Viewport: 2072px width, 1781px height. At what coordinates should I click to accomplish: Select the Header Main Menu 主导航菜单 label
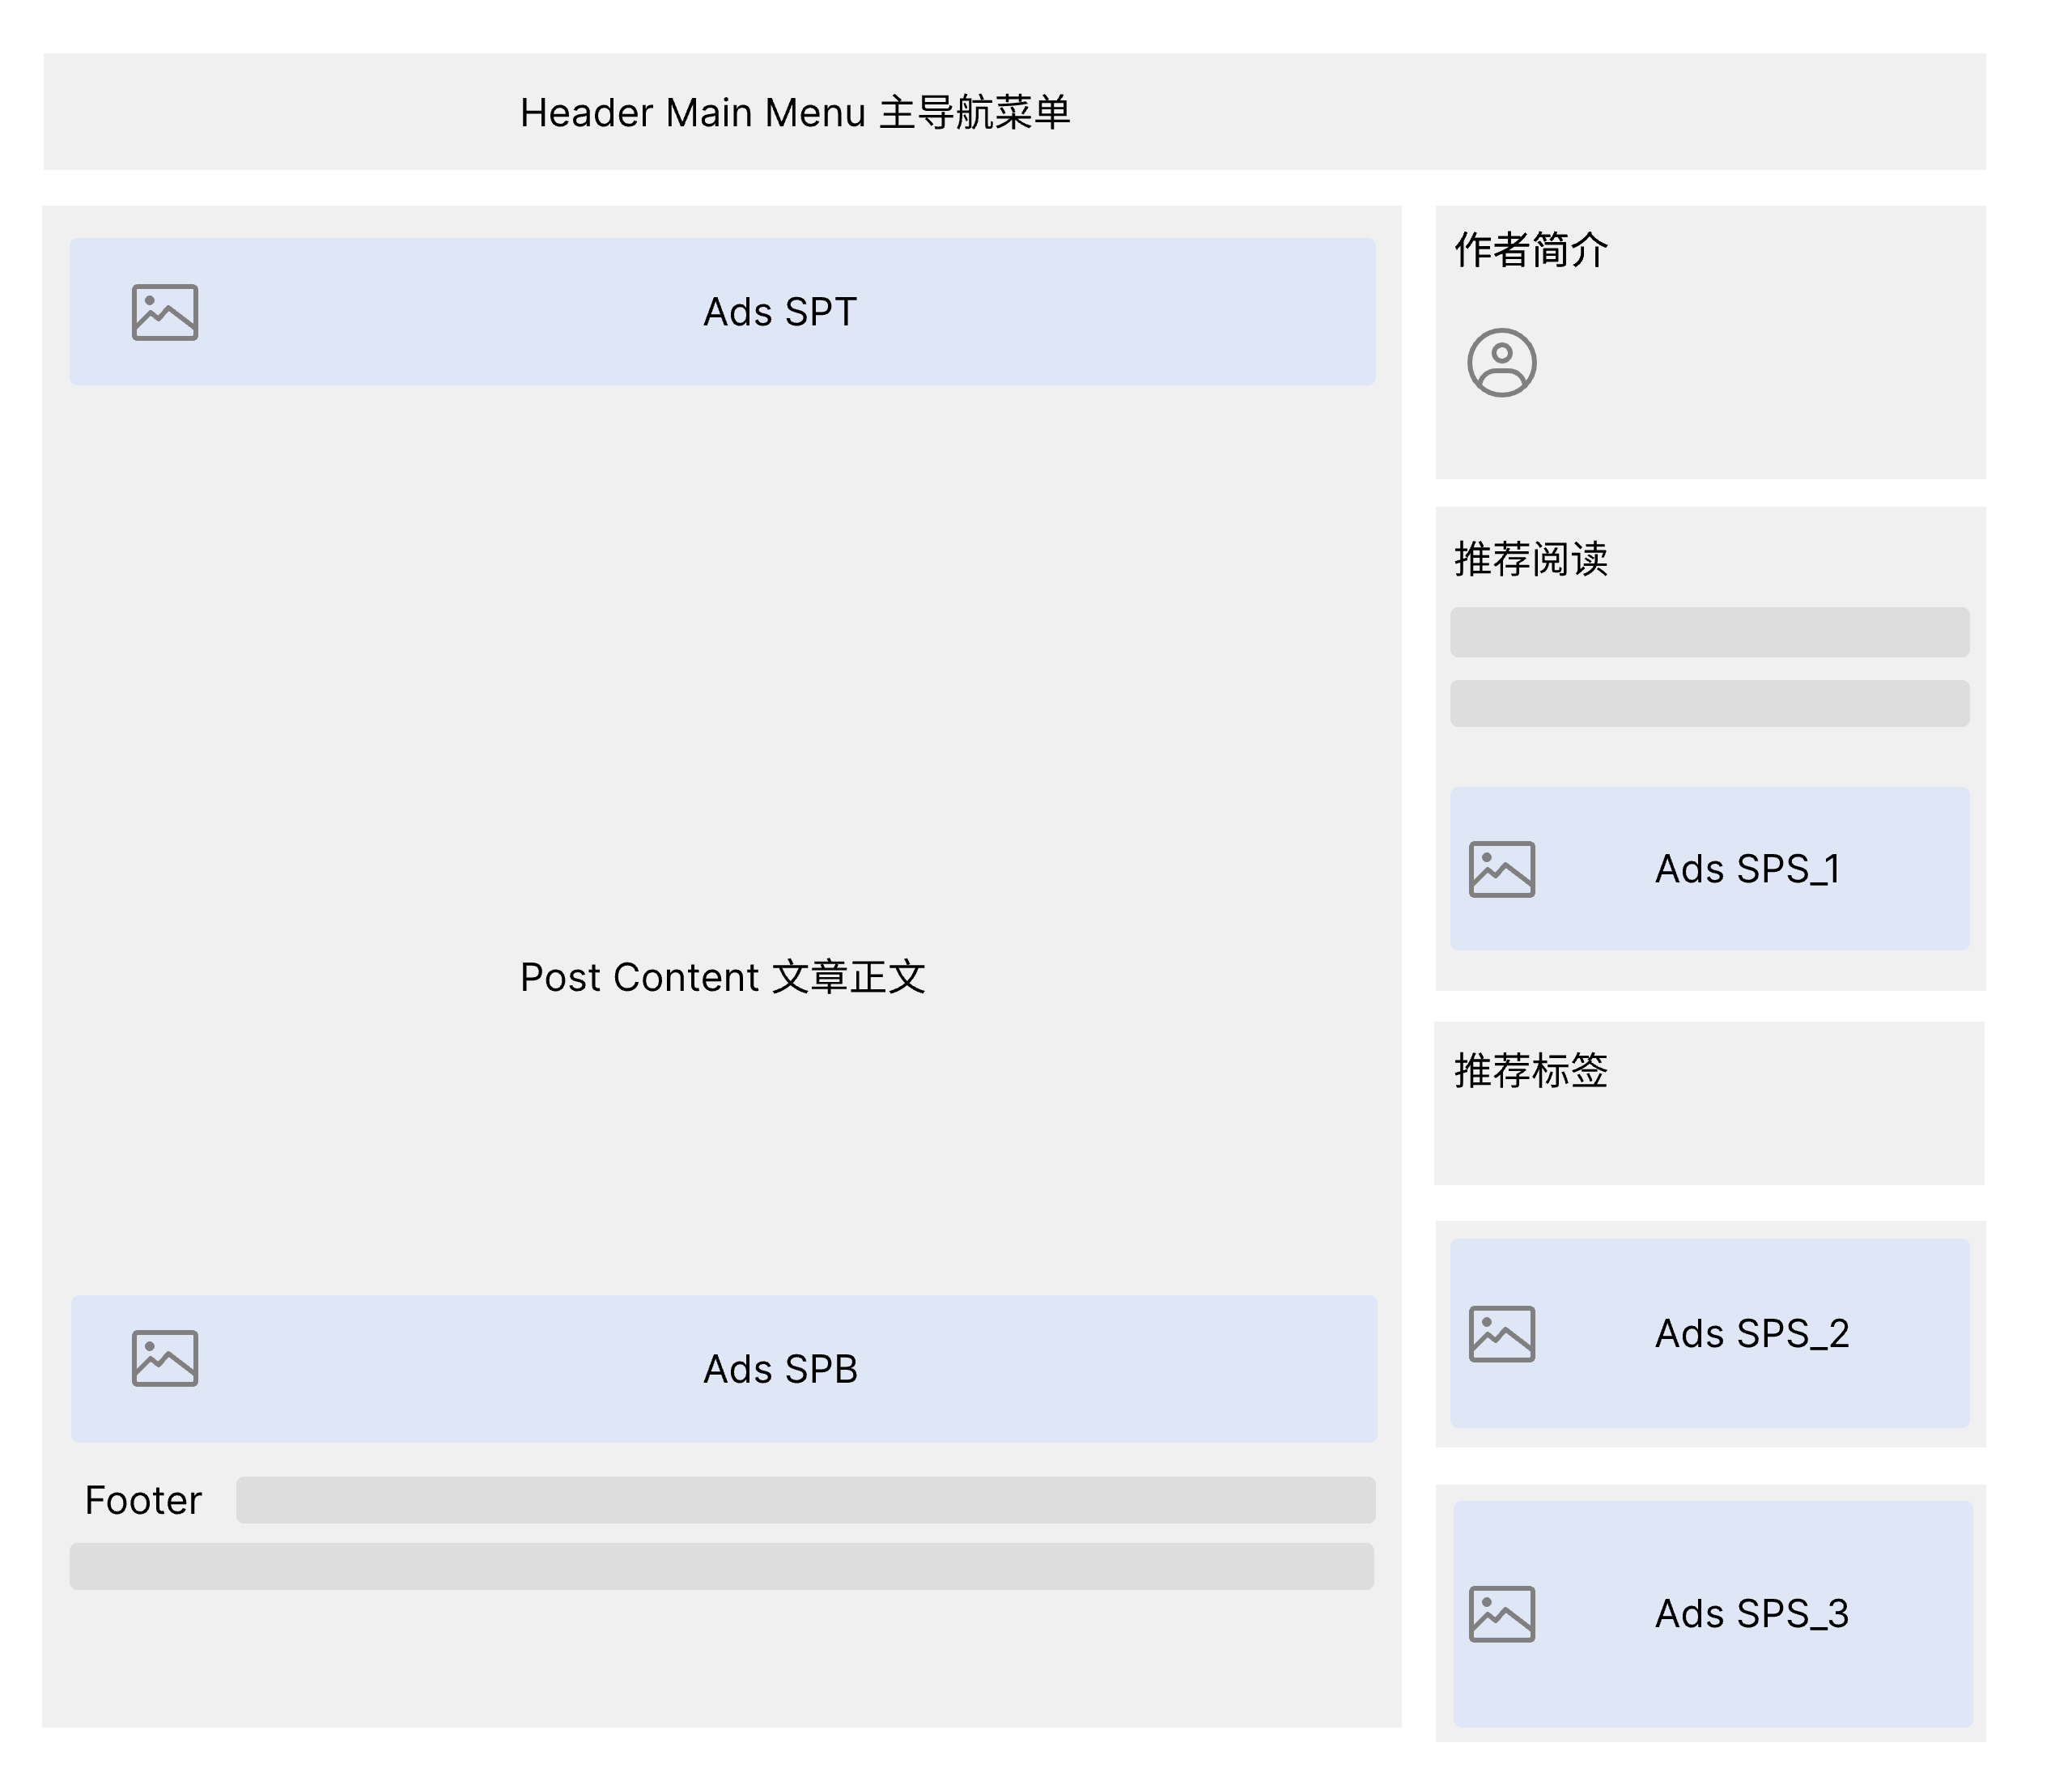[795, 113]
